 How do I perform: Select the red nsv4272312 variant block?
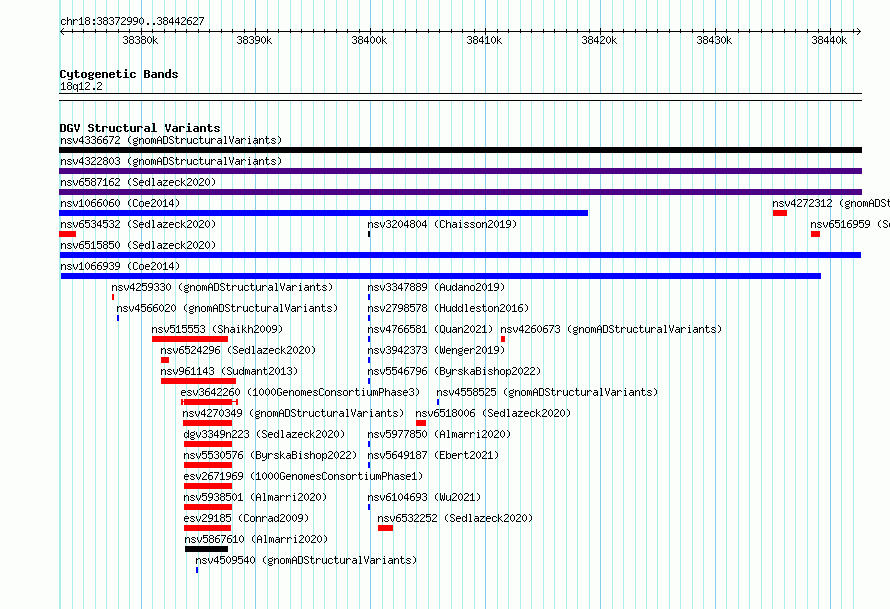pos(780,213)
